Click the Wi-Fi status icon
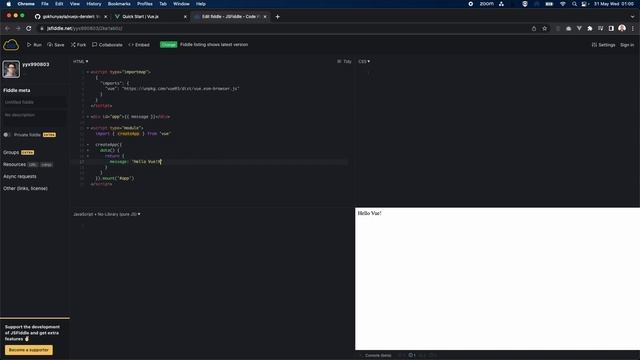The height and width of the screenshot is (360, 640). click(x=563, y=4)
